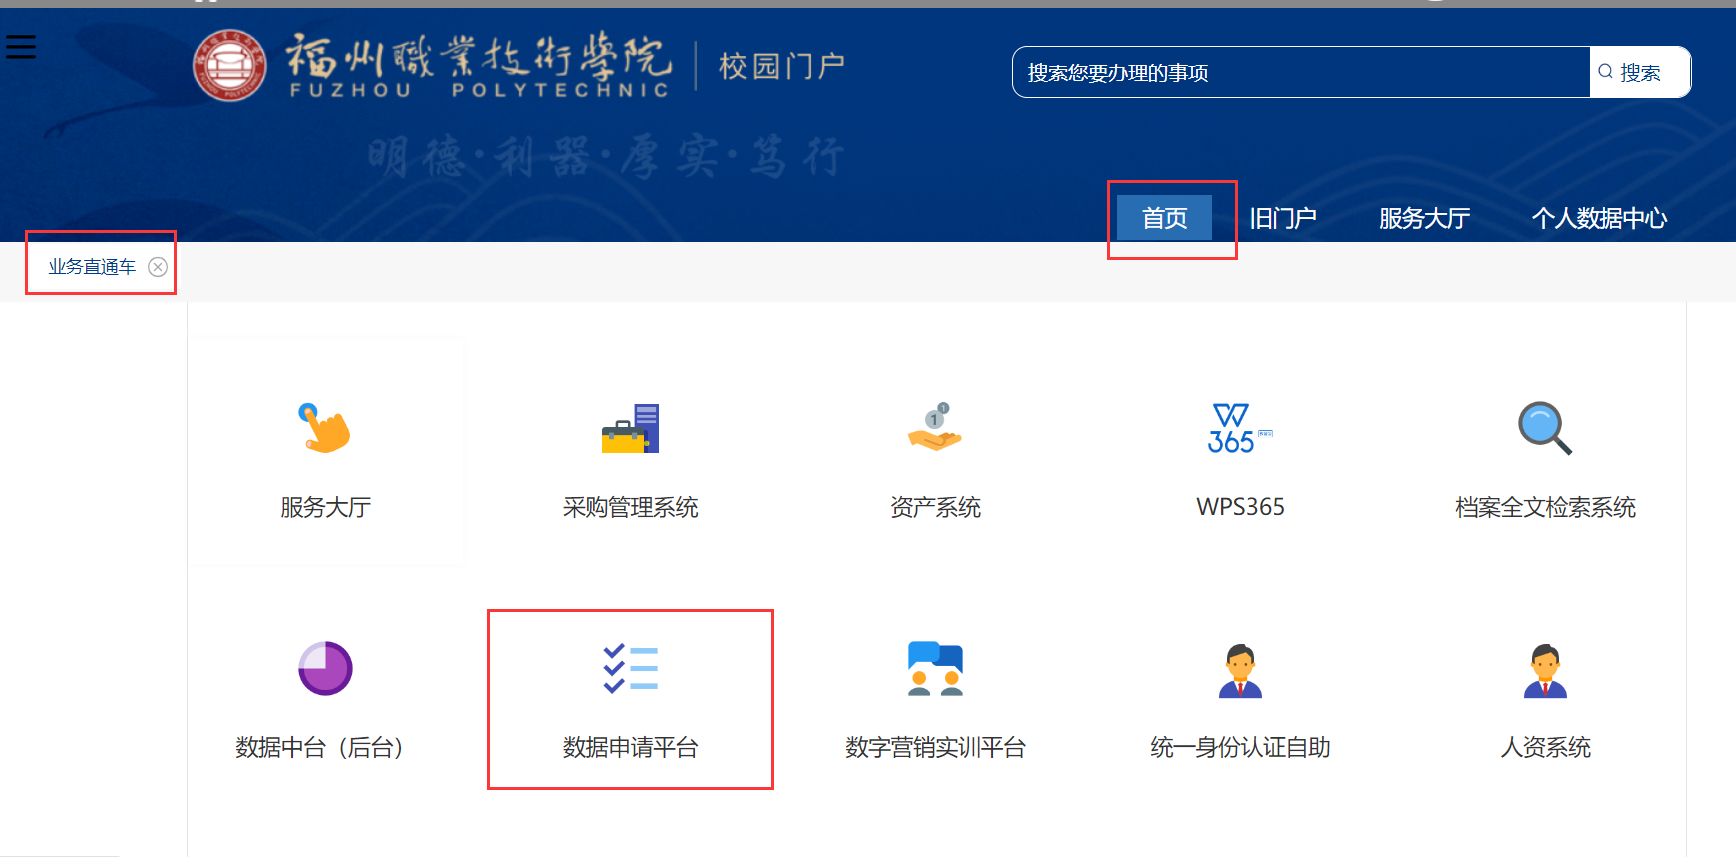Launch 采购管理系统 briefcase icon
The image size is (1736, 857).
pyautogui.click(x=630, y=428)
